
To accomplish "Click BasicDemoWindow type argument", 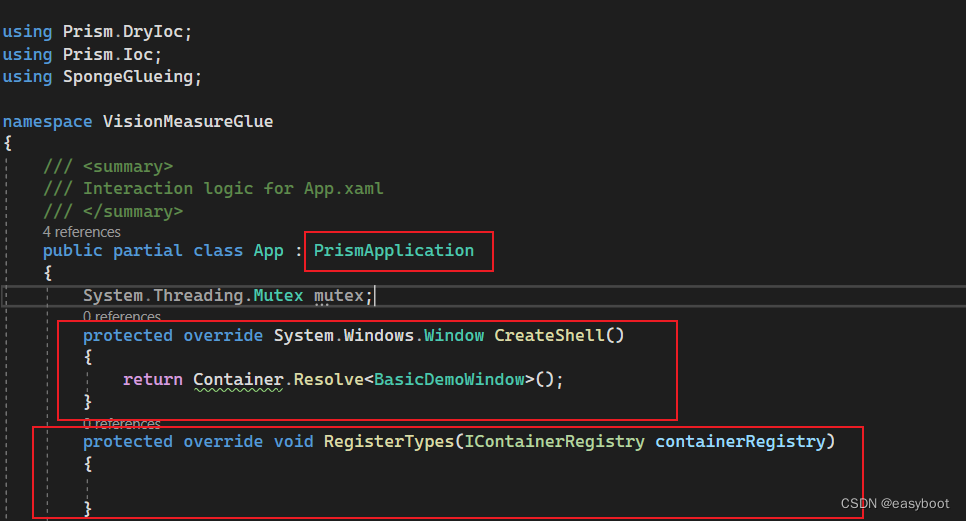I will click(449, 379).
